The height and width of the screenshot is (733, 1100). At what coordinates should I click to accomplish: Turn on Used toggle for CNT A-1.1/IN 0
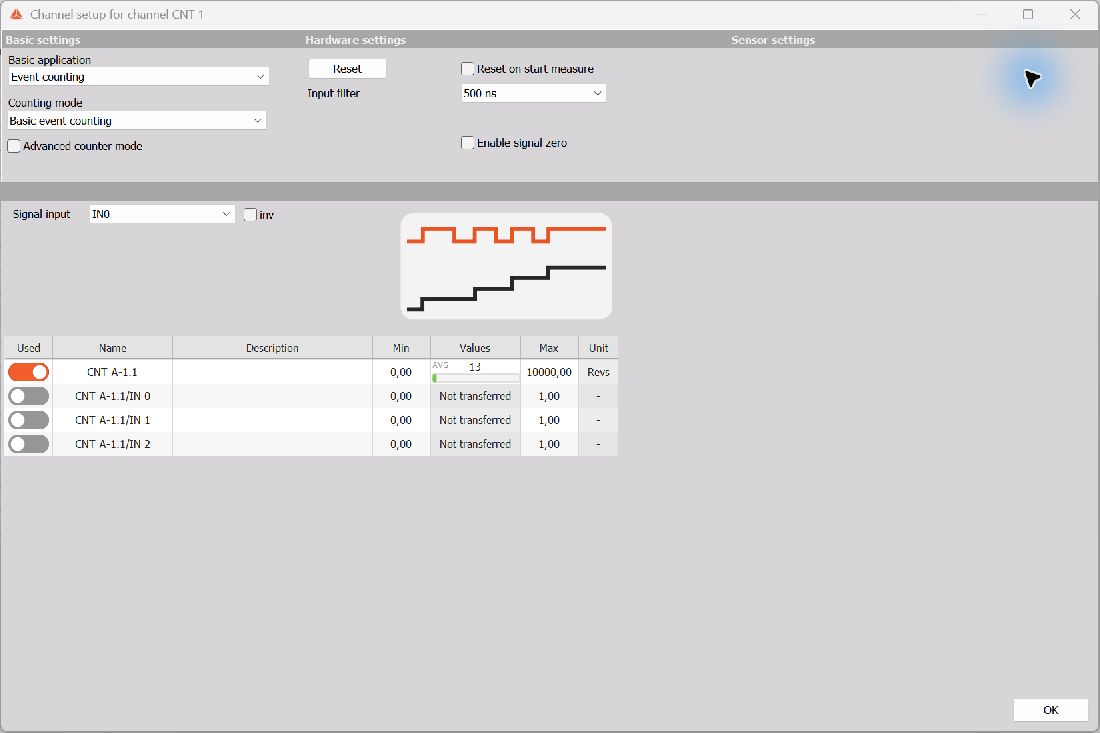tap(28, 396)
